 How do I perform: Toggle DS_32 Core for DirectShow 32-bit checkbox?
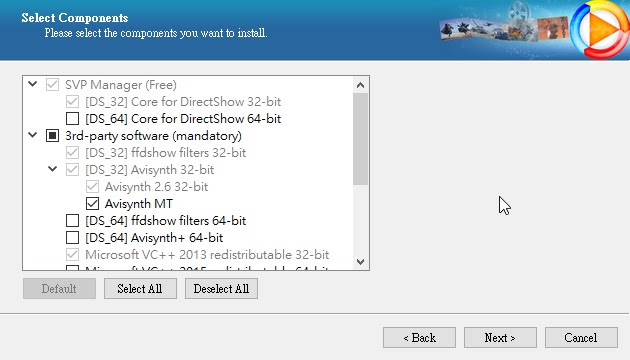[72, 102]
